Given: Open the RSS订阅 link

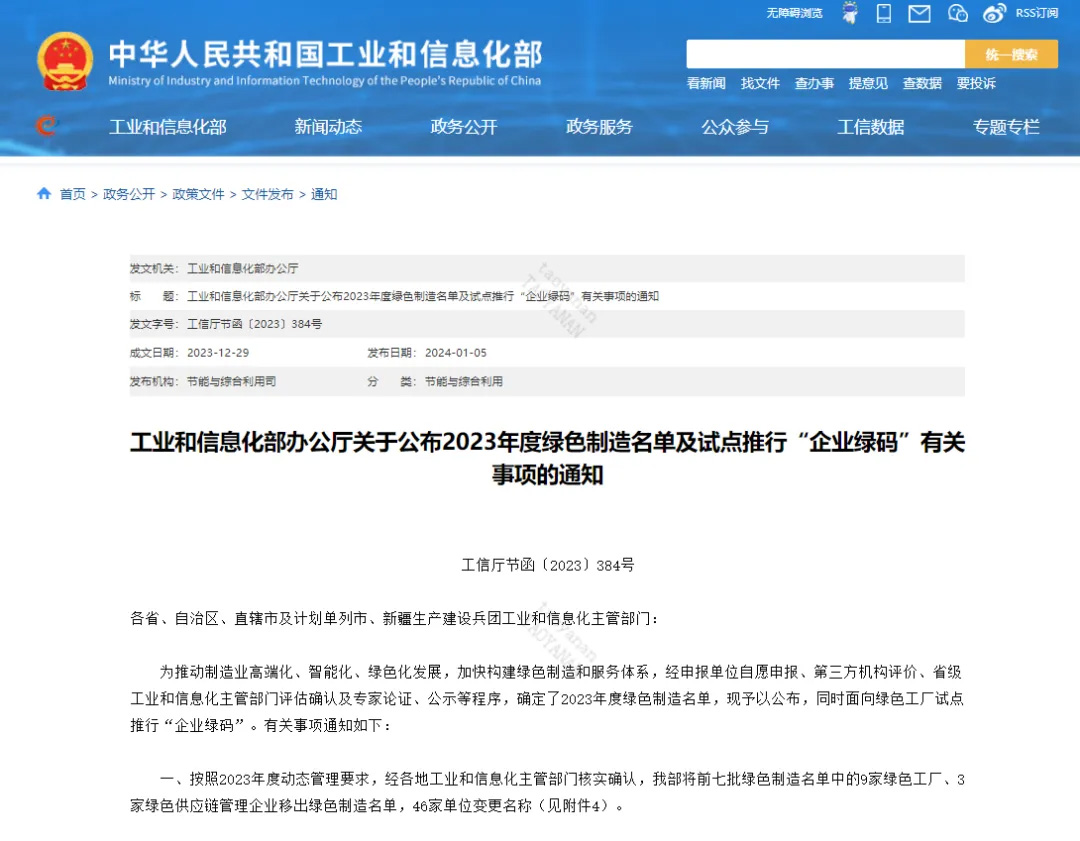Looking at the screenshot, I should point(1036,13).
